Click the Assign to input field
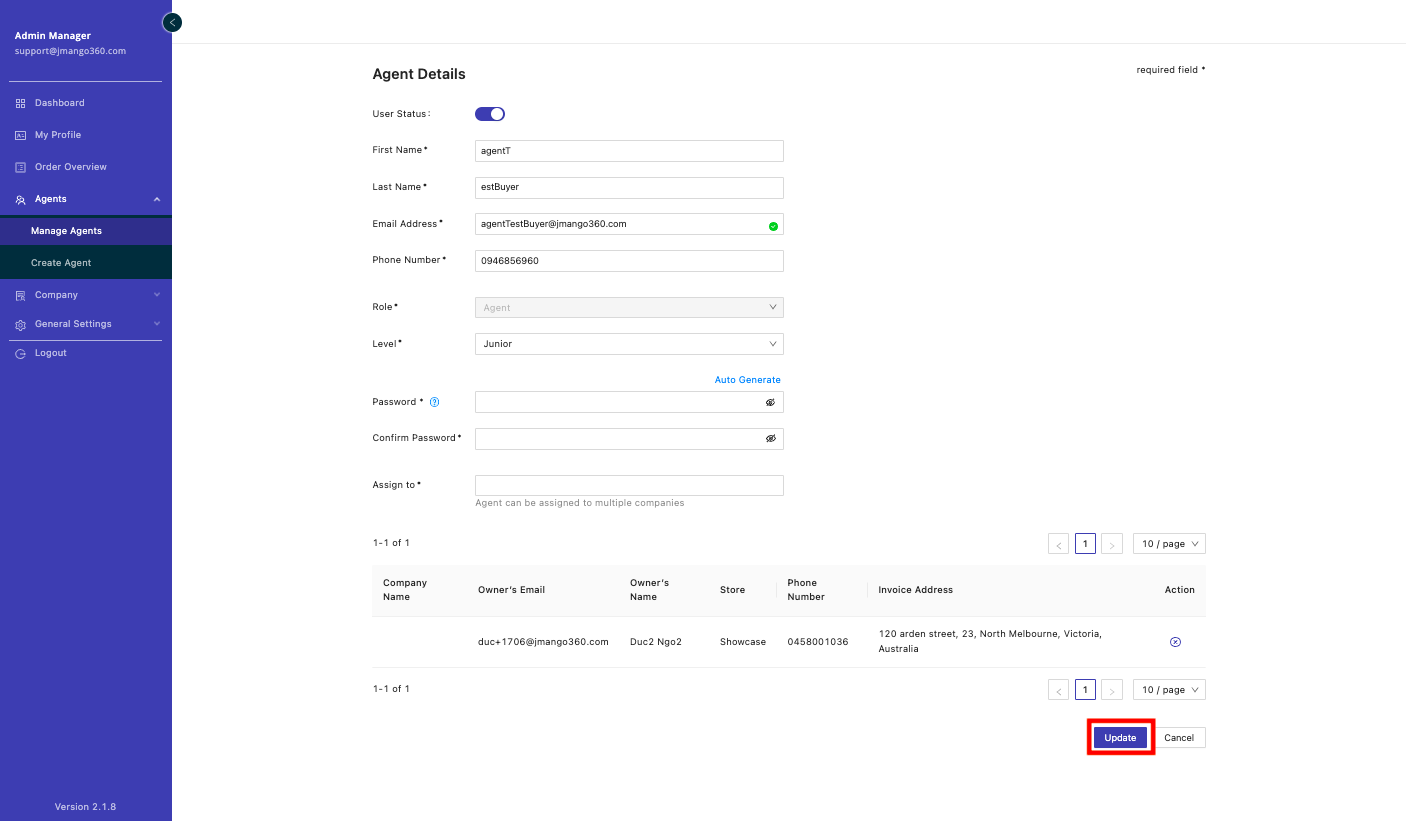Image resolution: width=1406 pixels, height=821 pixels. 628,485
